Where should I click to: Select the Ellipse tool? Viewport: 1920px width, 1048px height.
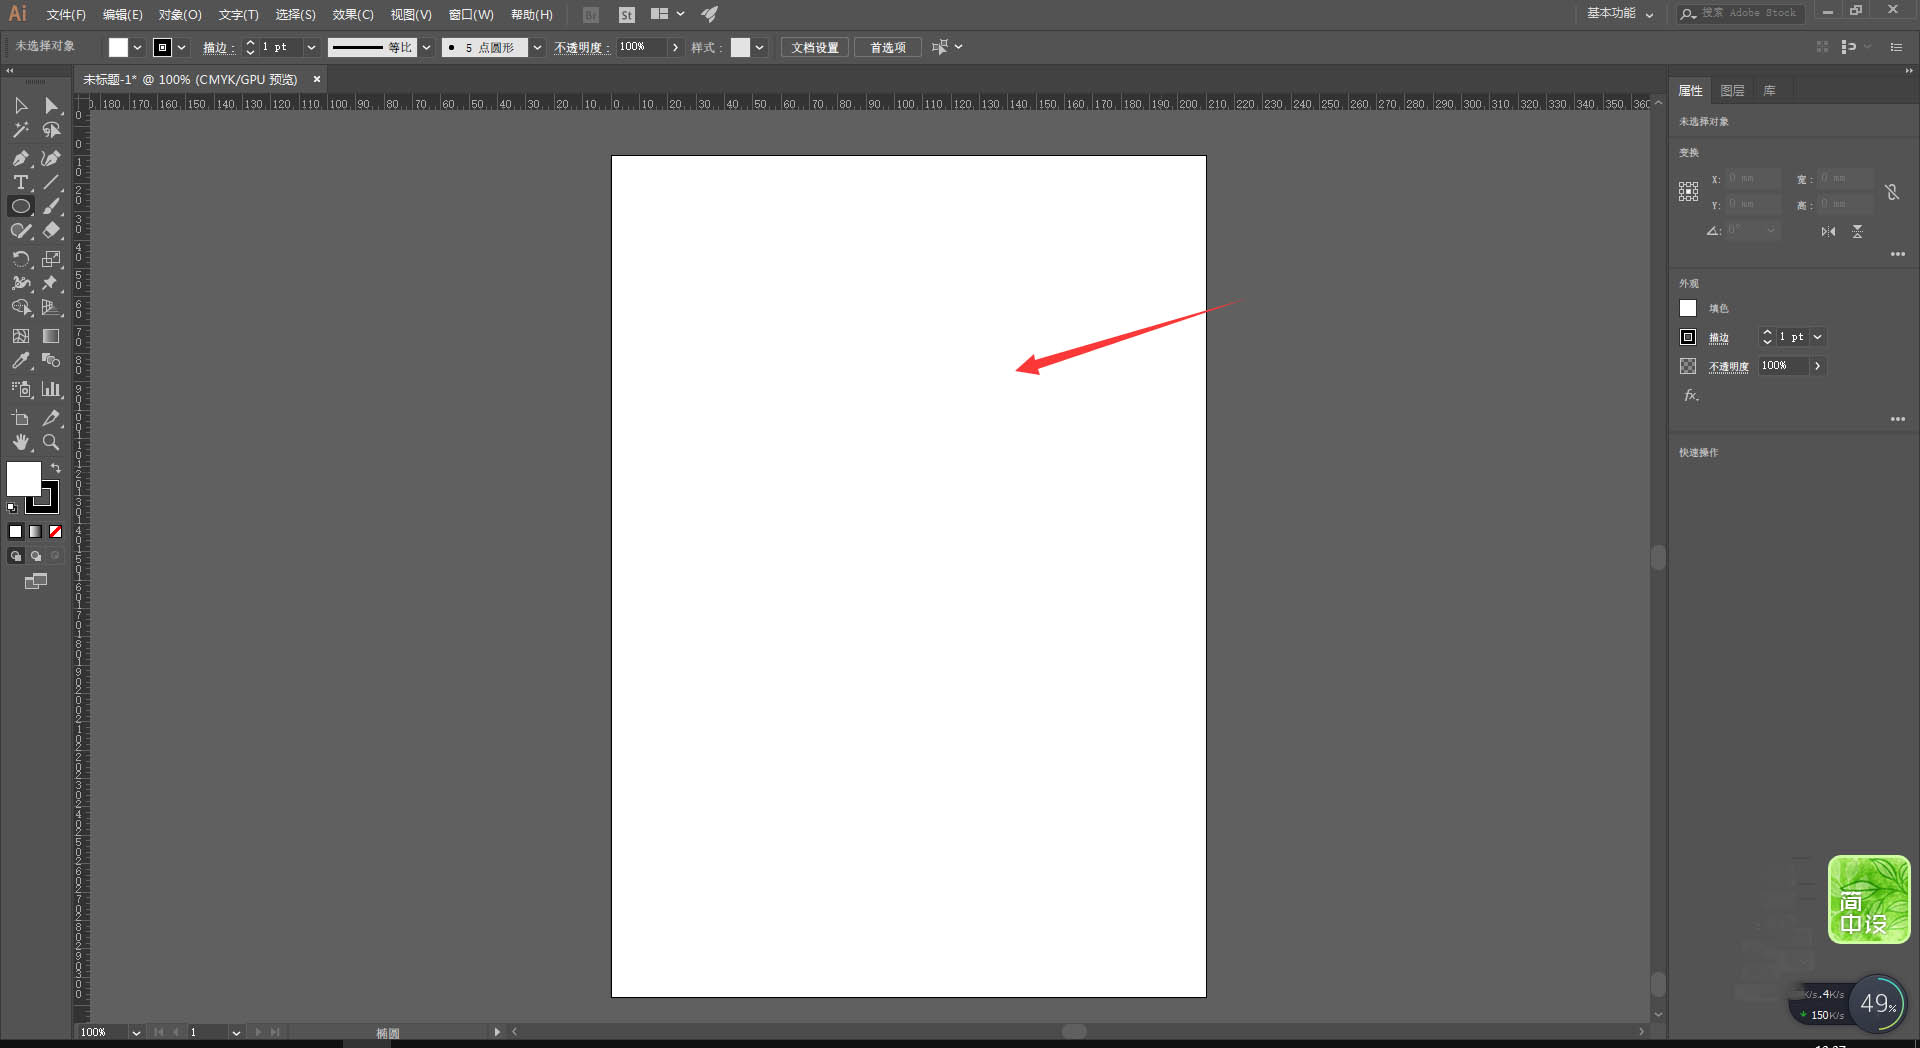coord(20,206)
